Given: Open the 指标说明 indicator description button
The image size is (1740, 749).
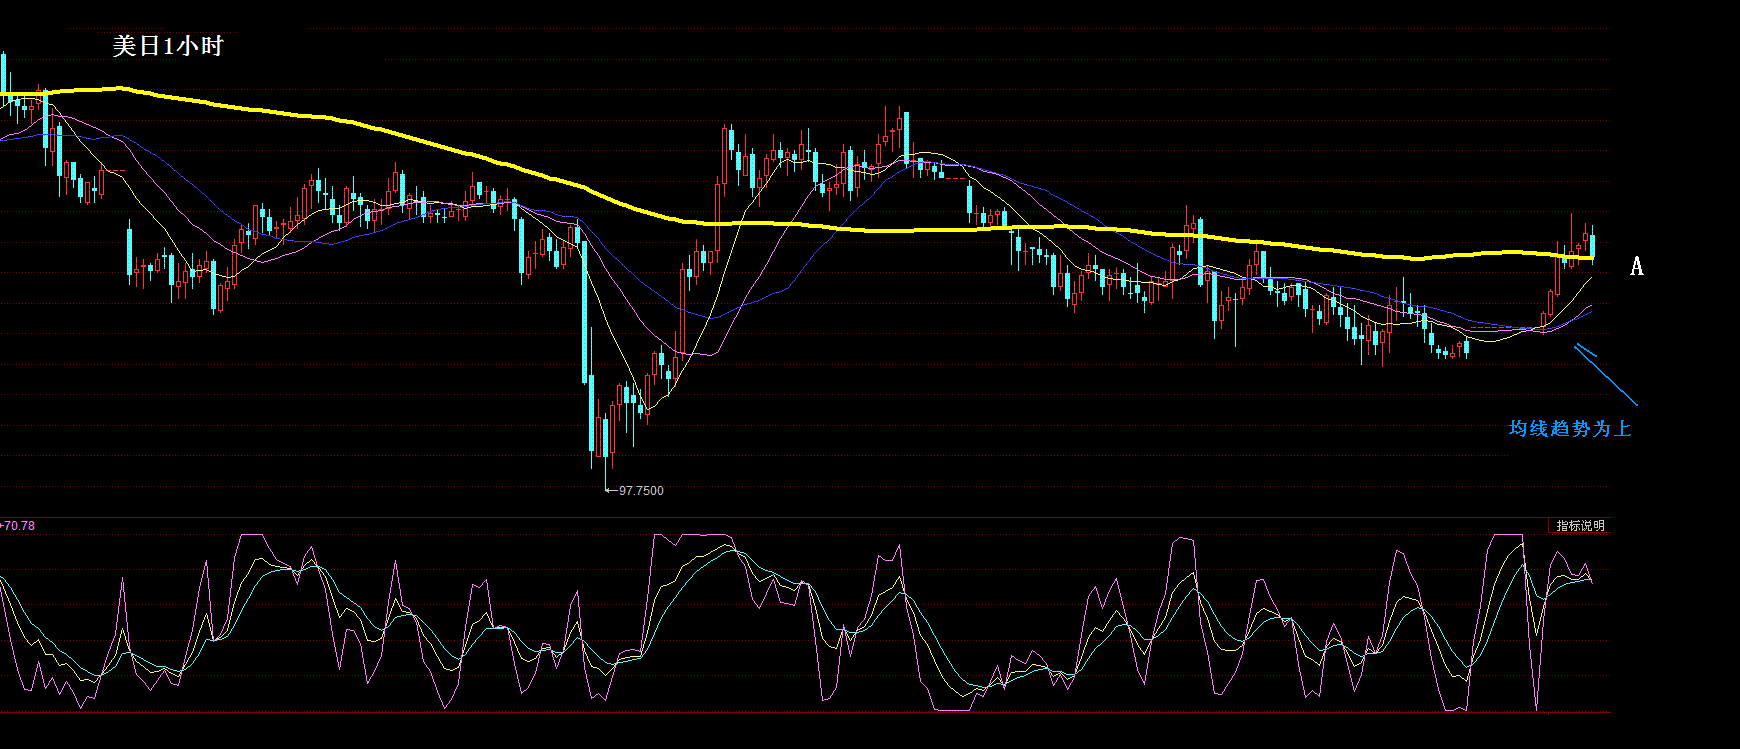Looking at the screenshot, I should [1580, 526].
